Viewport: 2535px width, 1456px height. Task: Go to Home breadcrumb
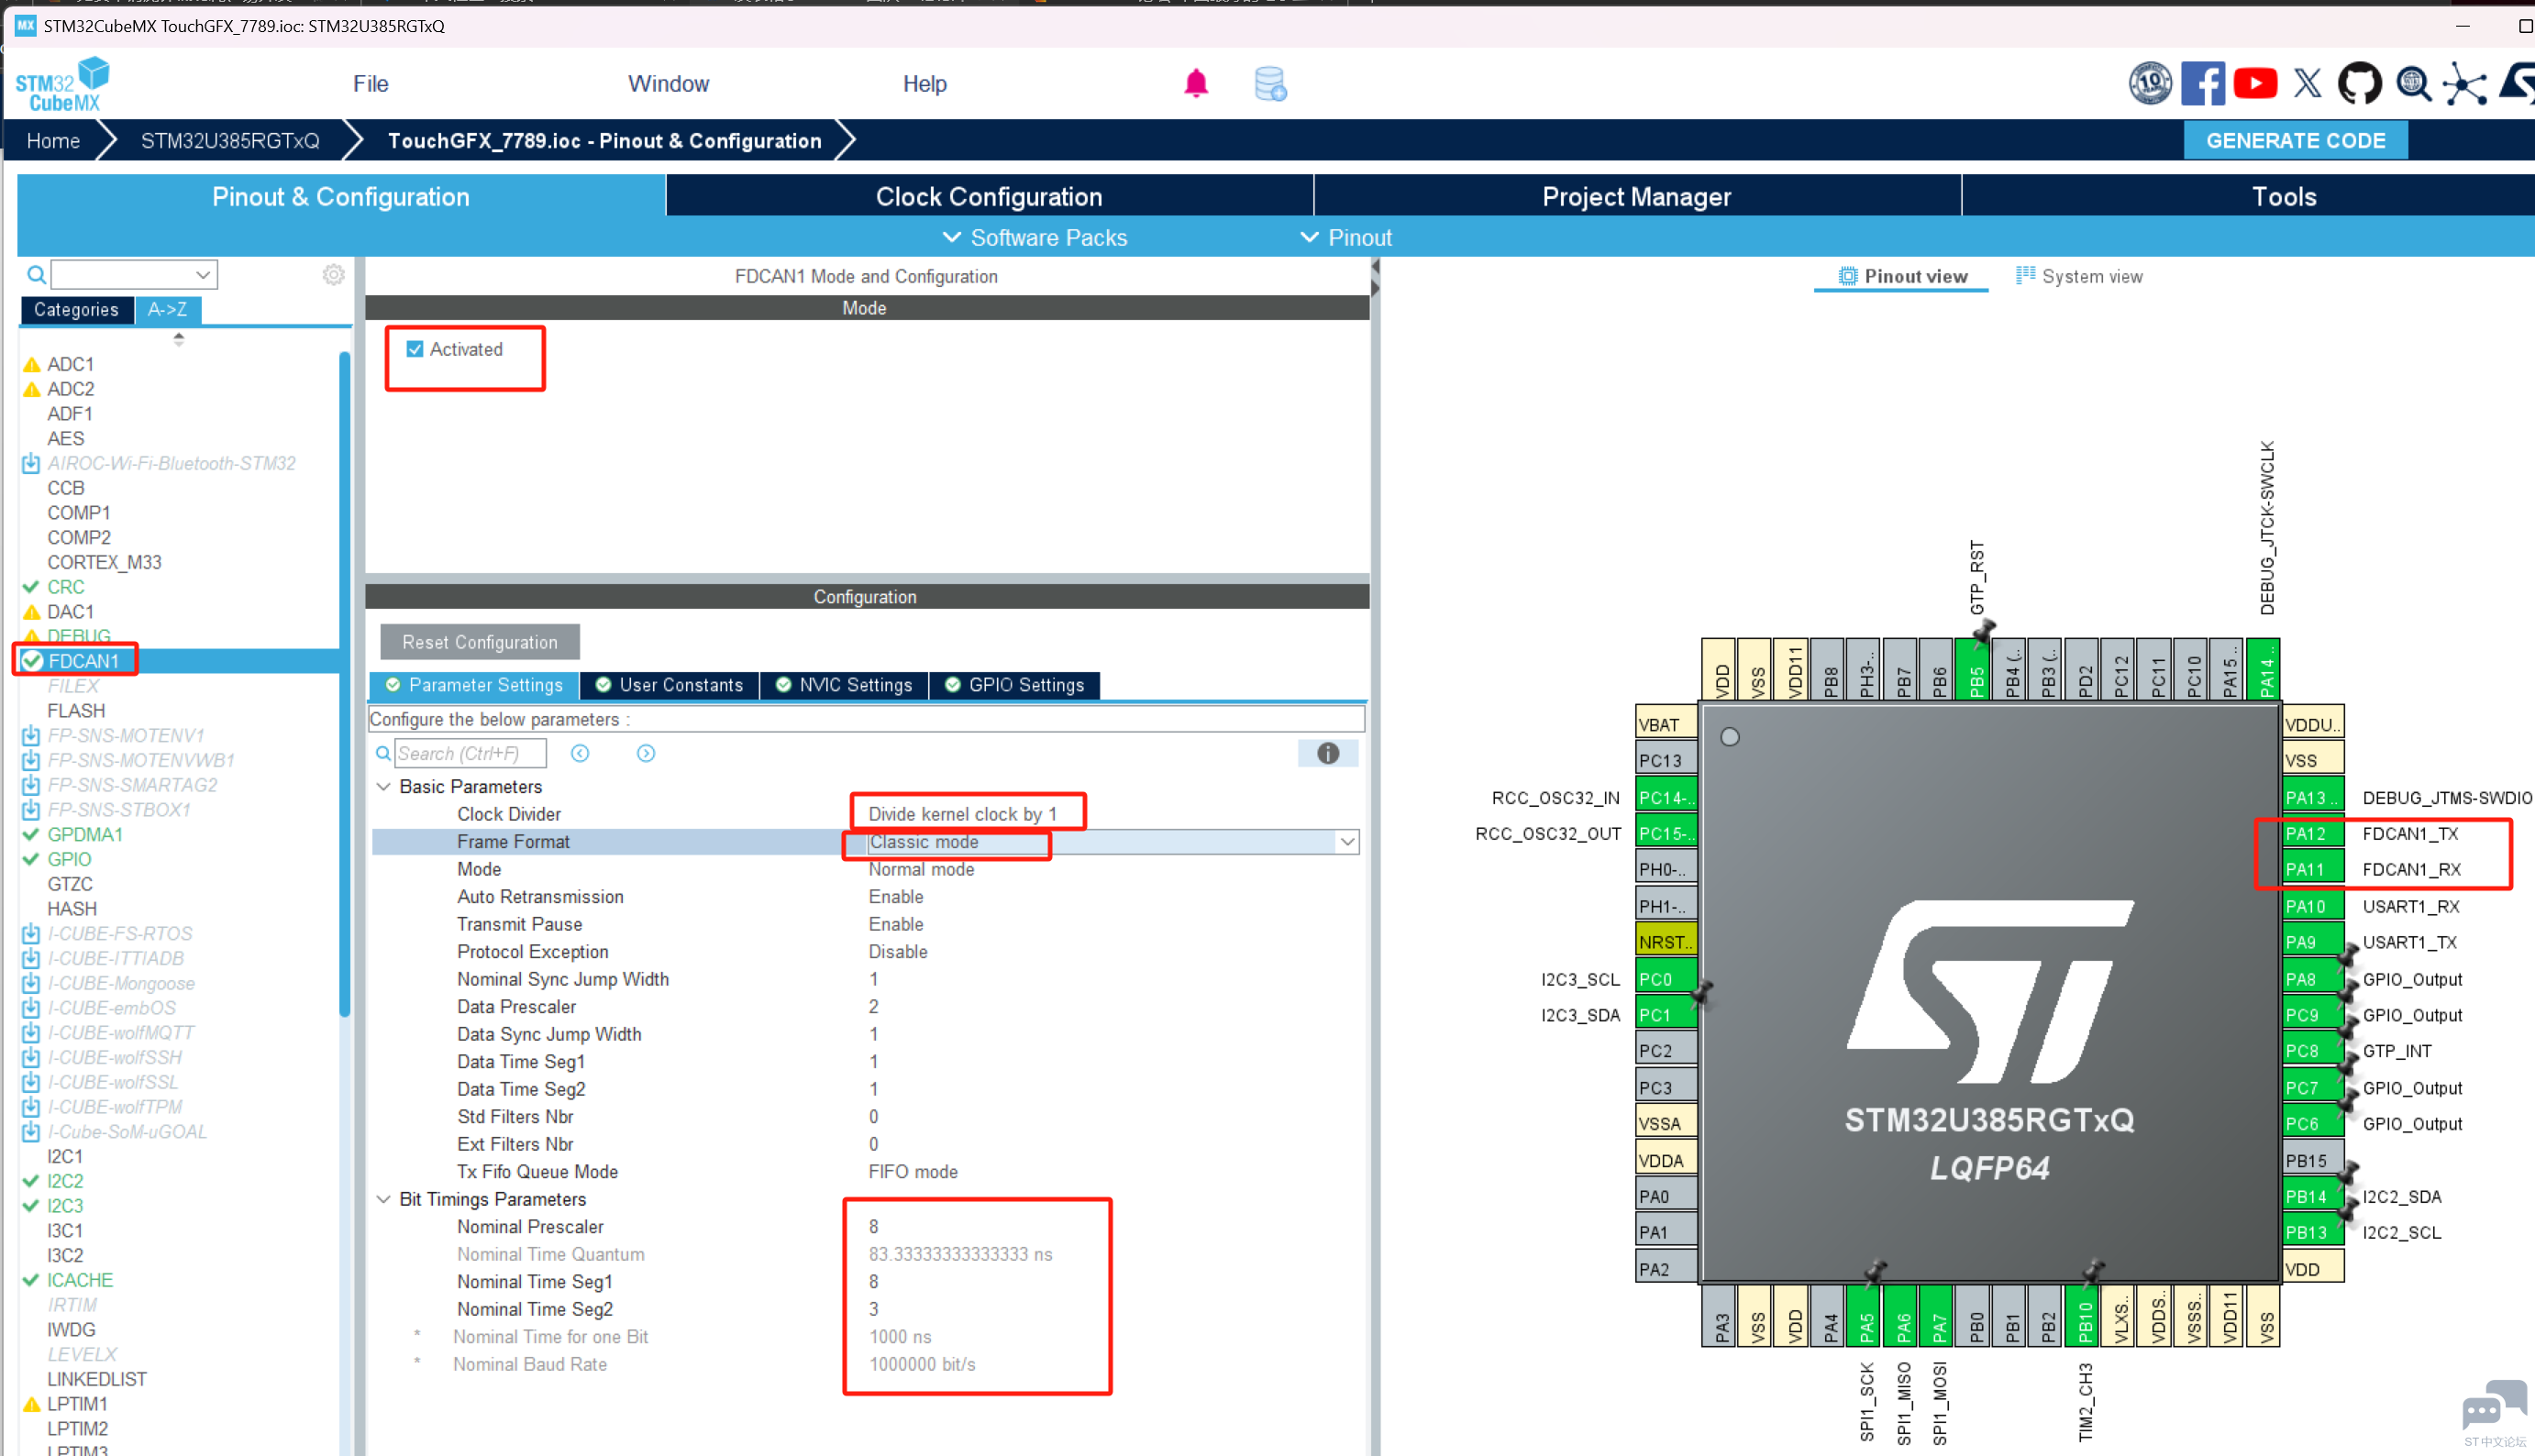(x=53, y=140)
